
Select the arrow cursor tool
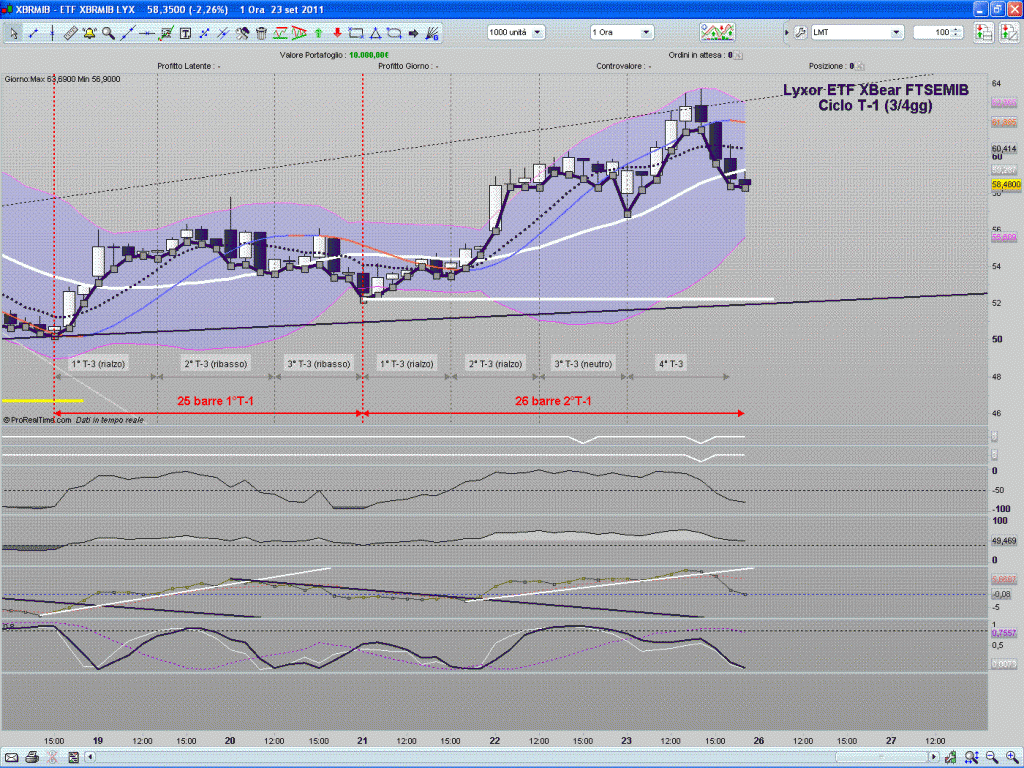coord(14,33)
